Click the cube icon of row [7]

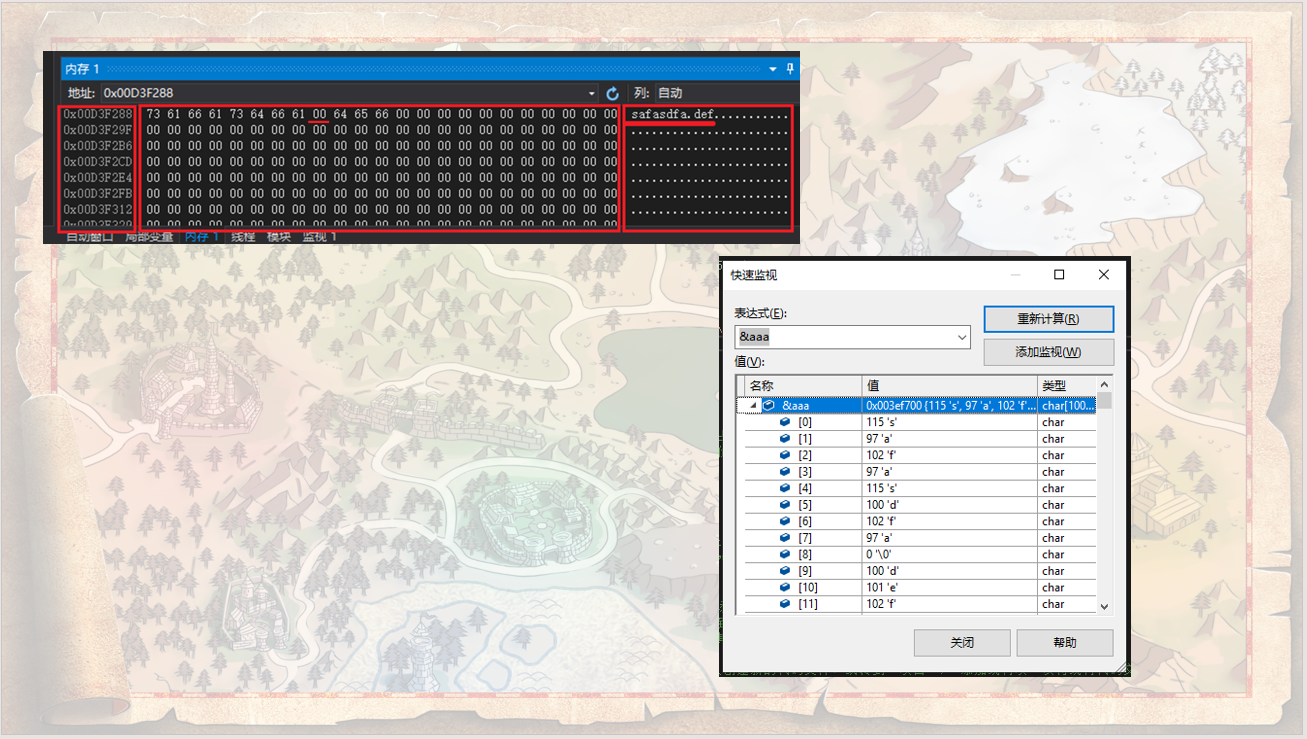[x=785, y=538]
